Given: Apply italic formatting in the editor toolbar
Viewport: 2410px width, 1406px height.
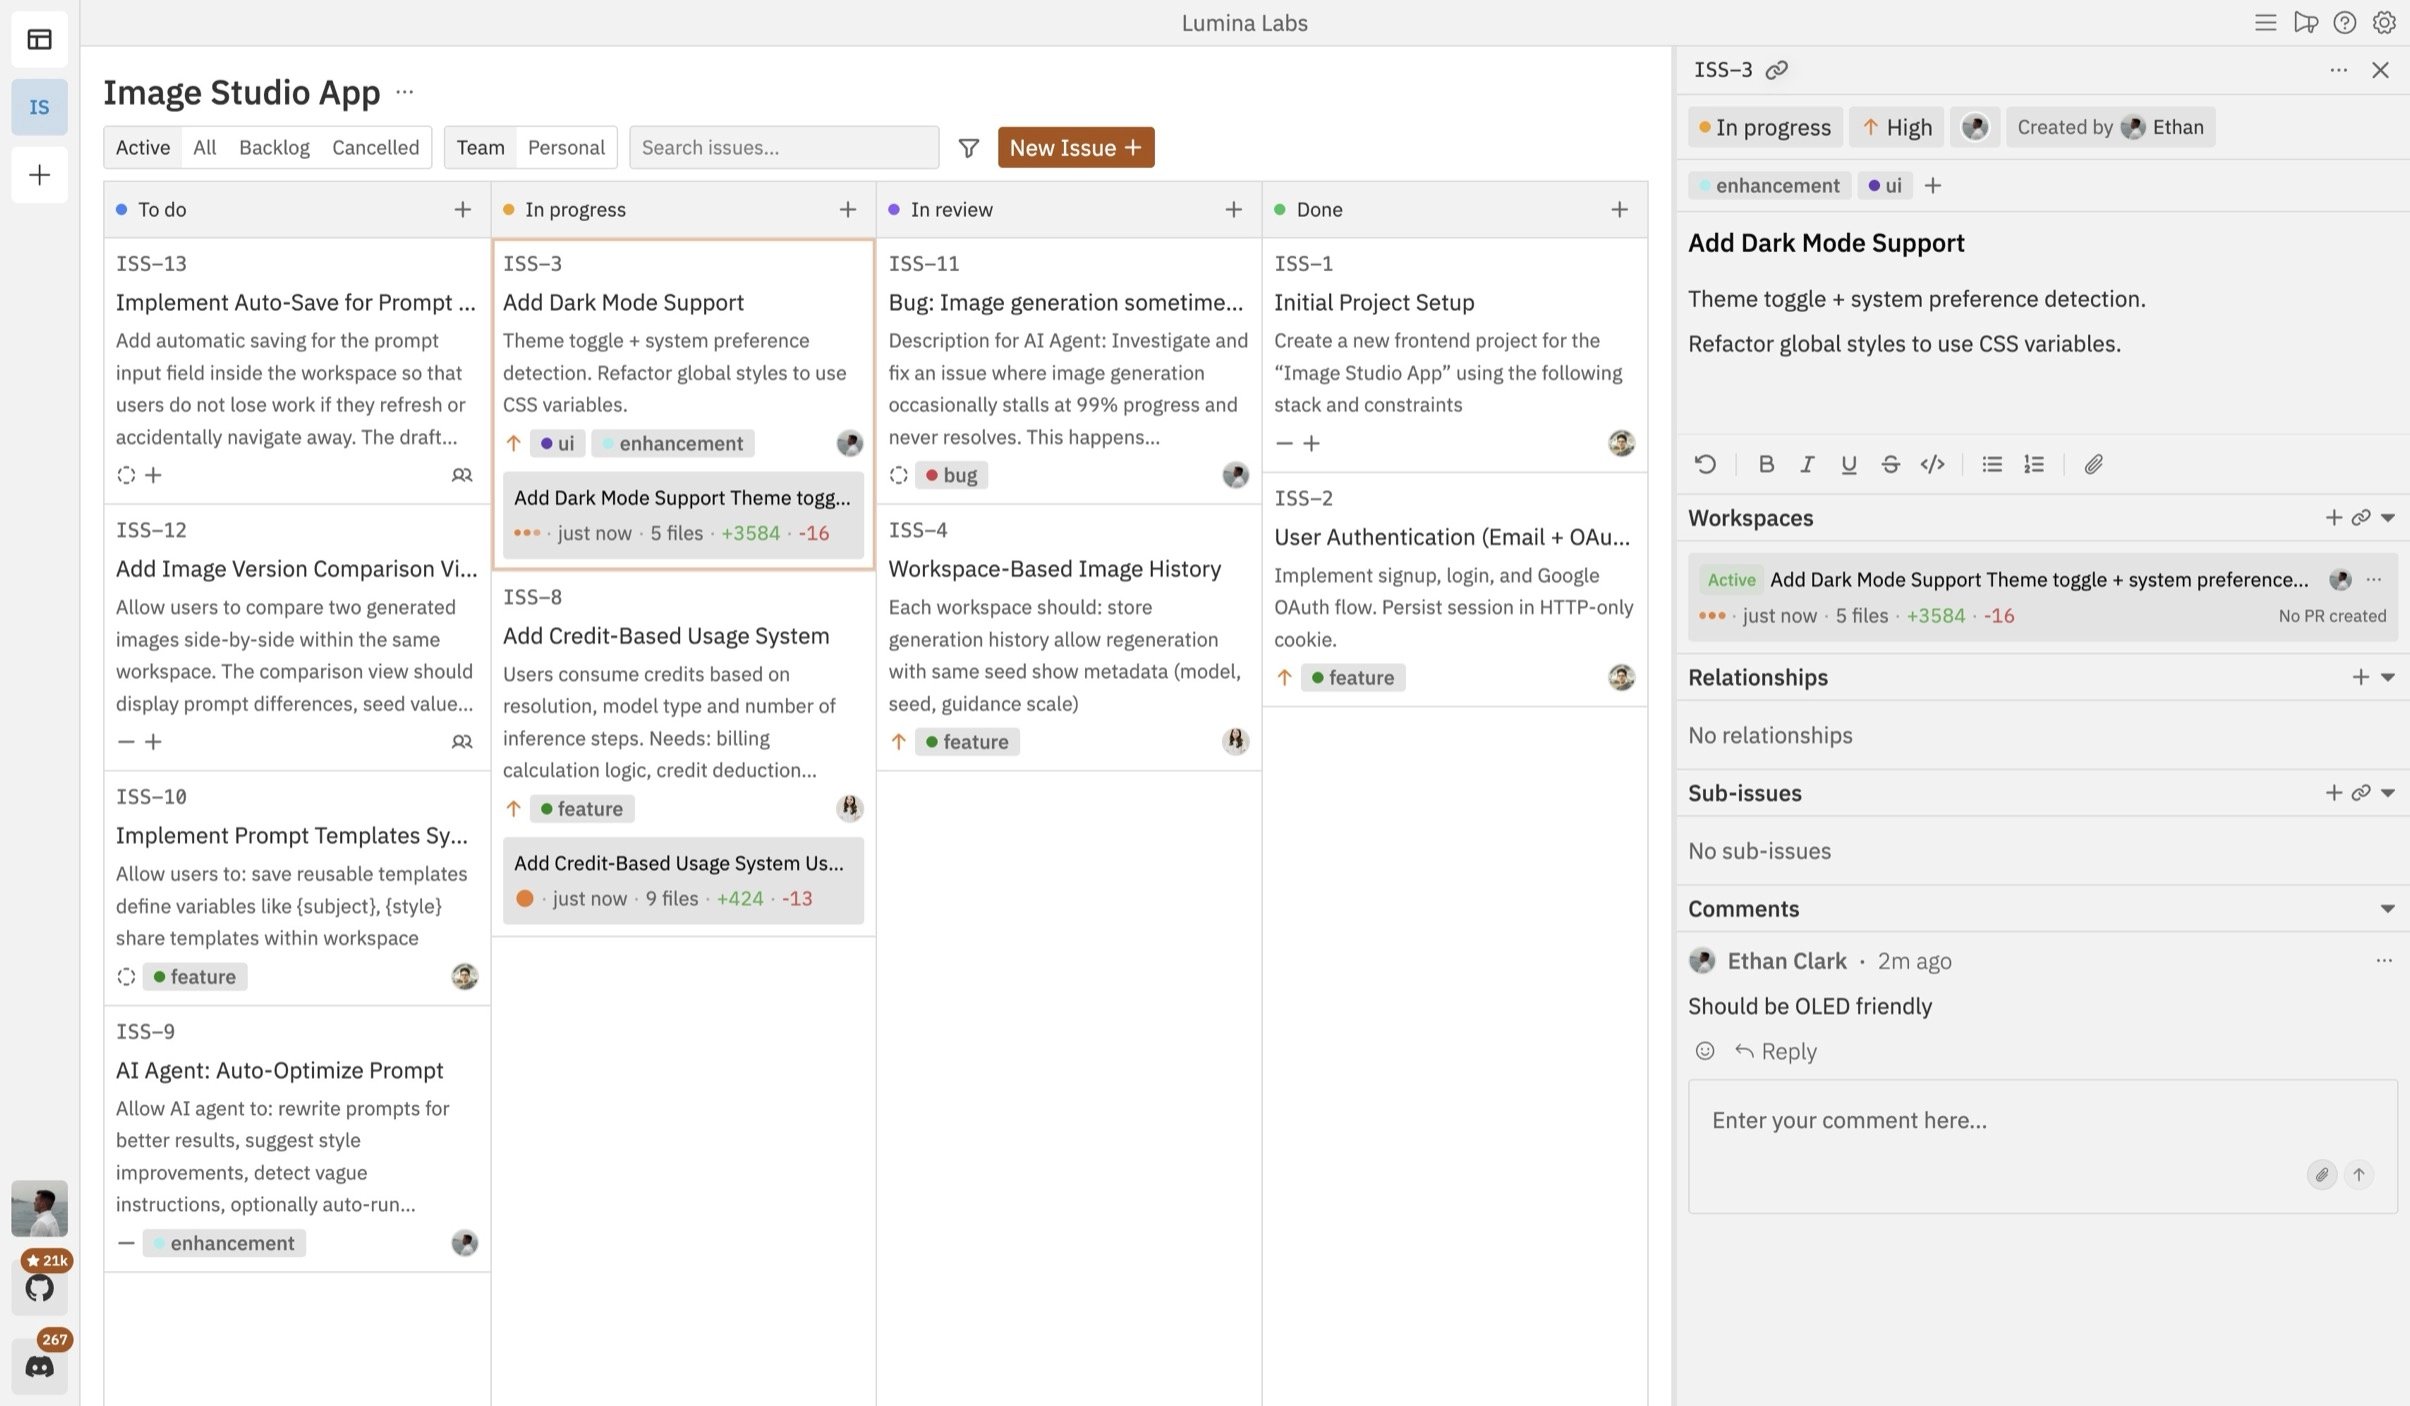Looking at the screenshot, I should pyautogui.click(x=1807, y=463).
